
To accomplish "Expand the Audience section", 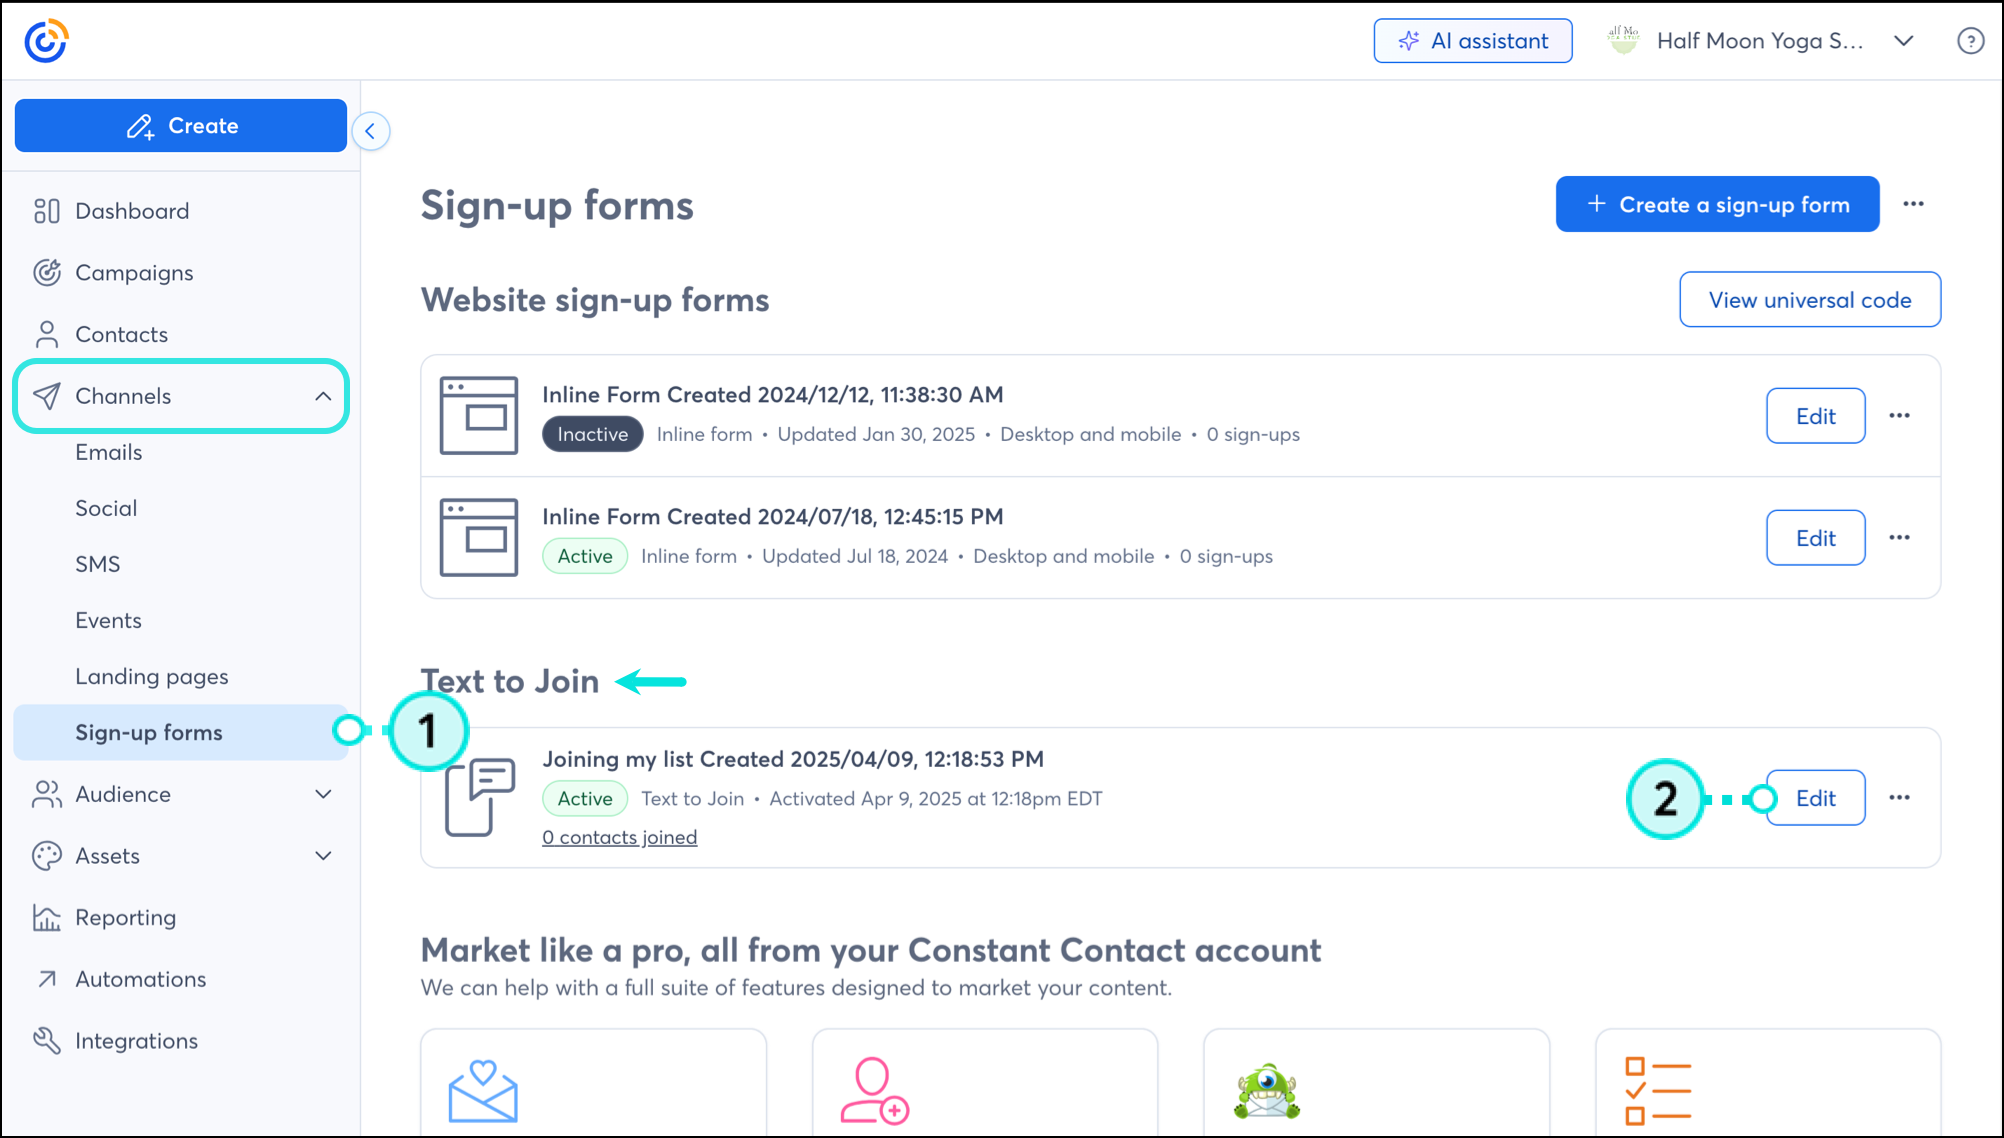I will (x=322, y=794).
